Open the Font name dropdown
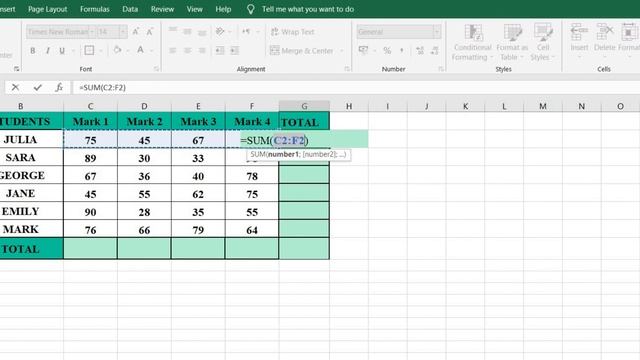Viewport: 640px width, 360px height. click(x=92, y=32)
